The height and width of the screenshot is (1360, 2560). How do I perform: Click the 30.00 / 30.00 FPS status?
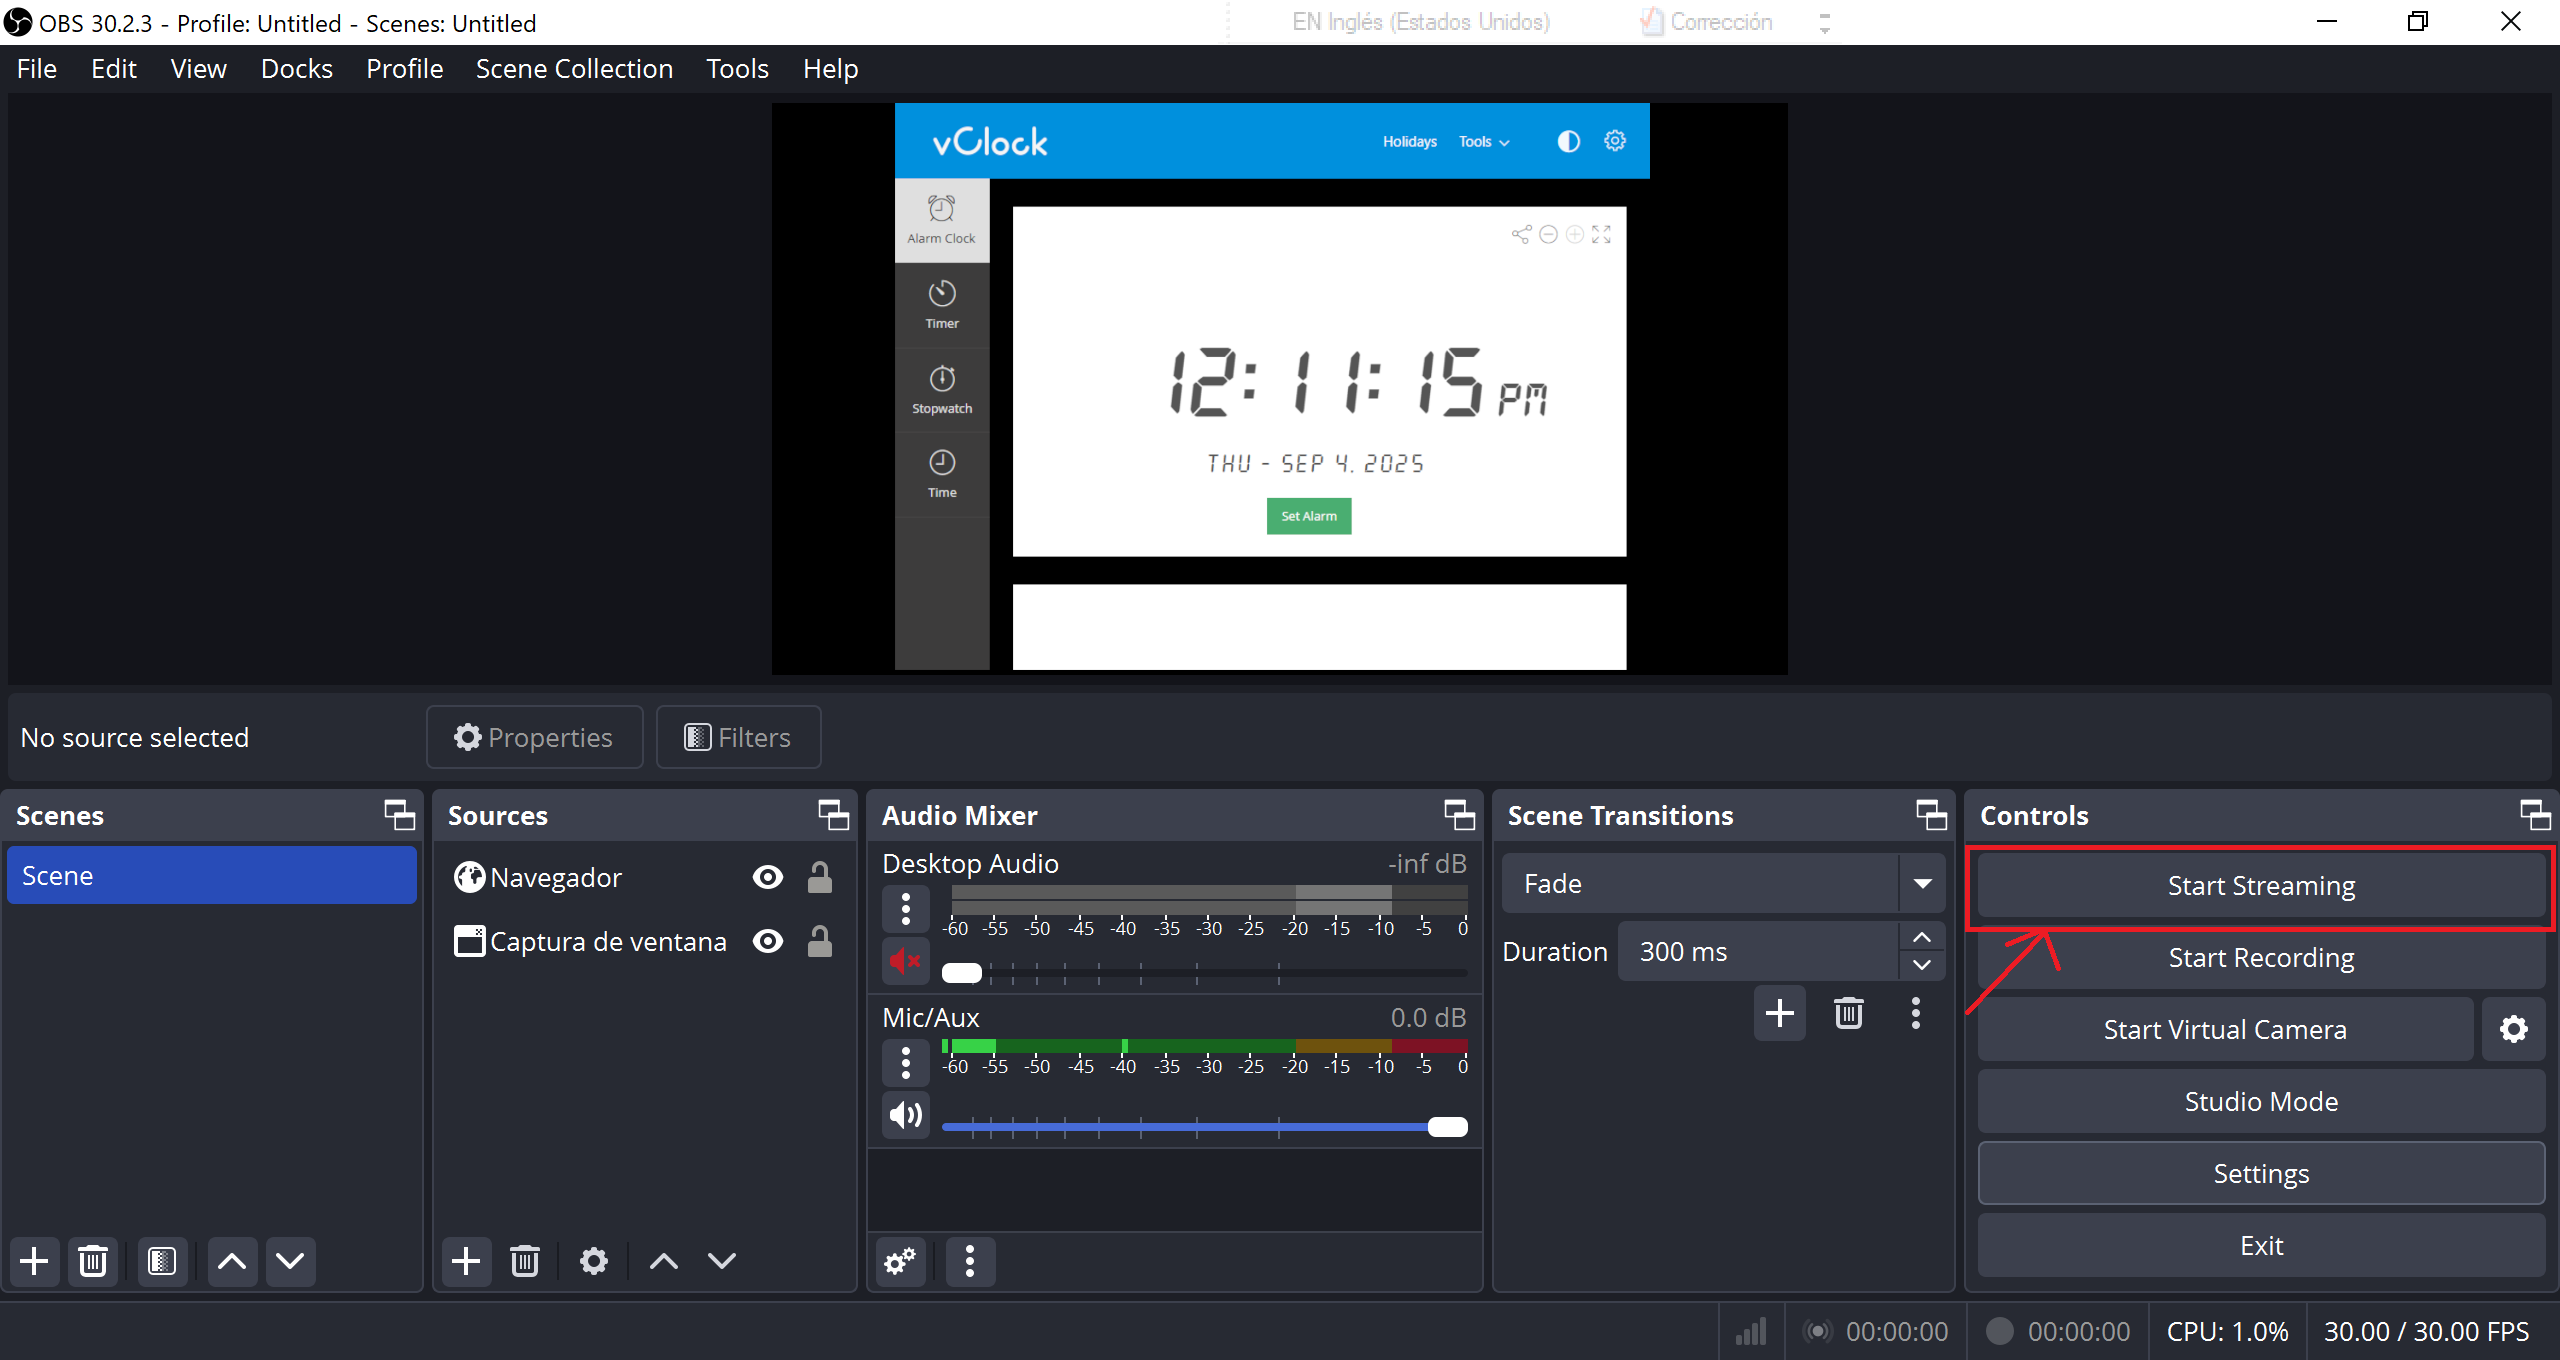click(x=2427, y=1331)
